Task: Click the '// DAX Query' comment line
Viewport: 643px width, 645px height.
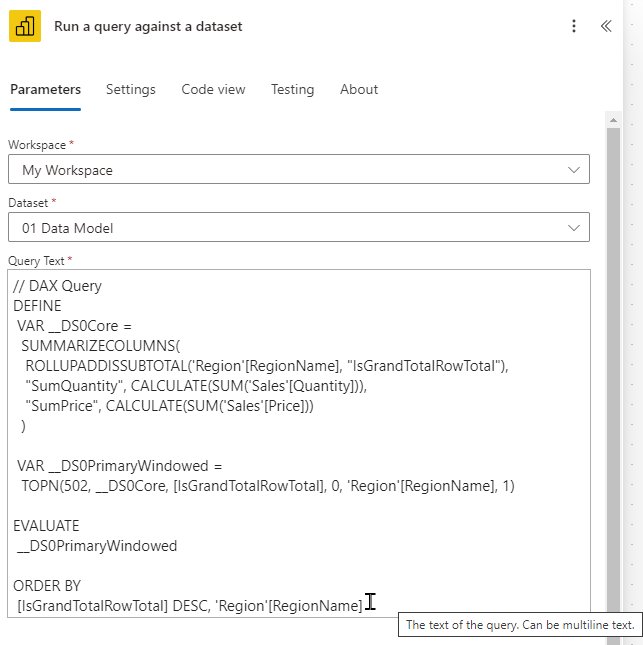Action: [58, 286]
